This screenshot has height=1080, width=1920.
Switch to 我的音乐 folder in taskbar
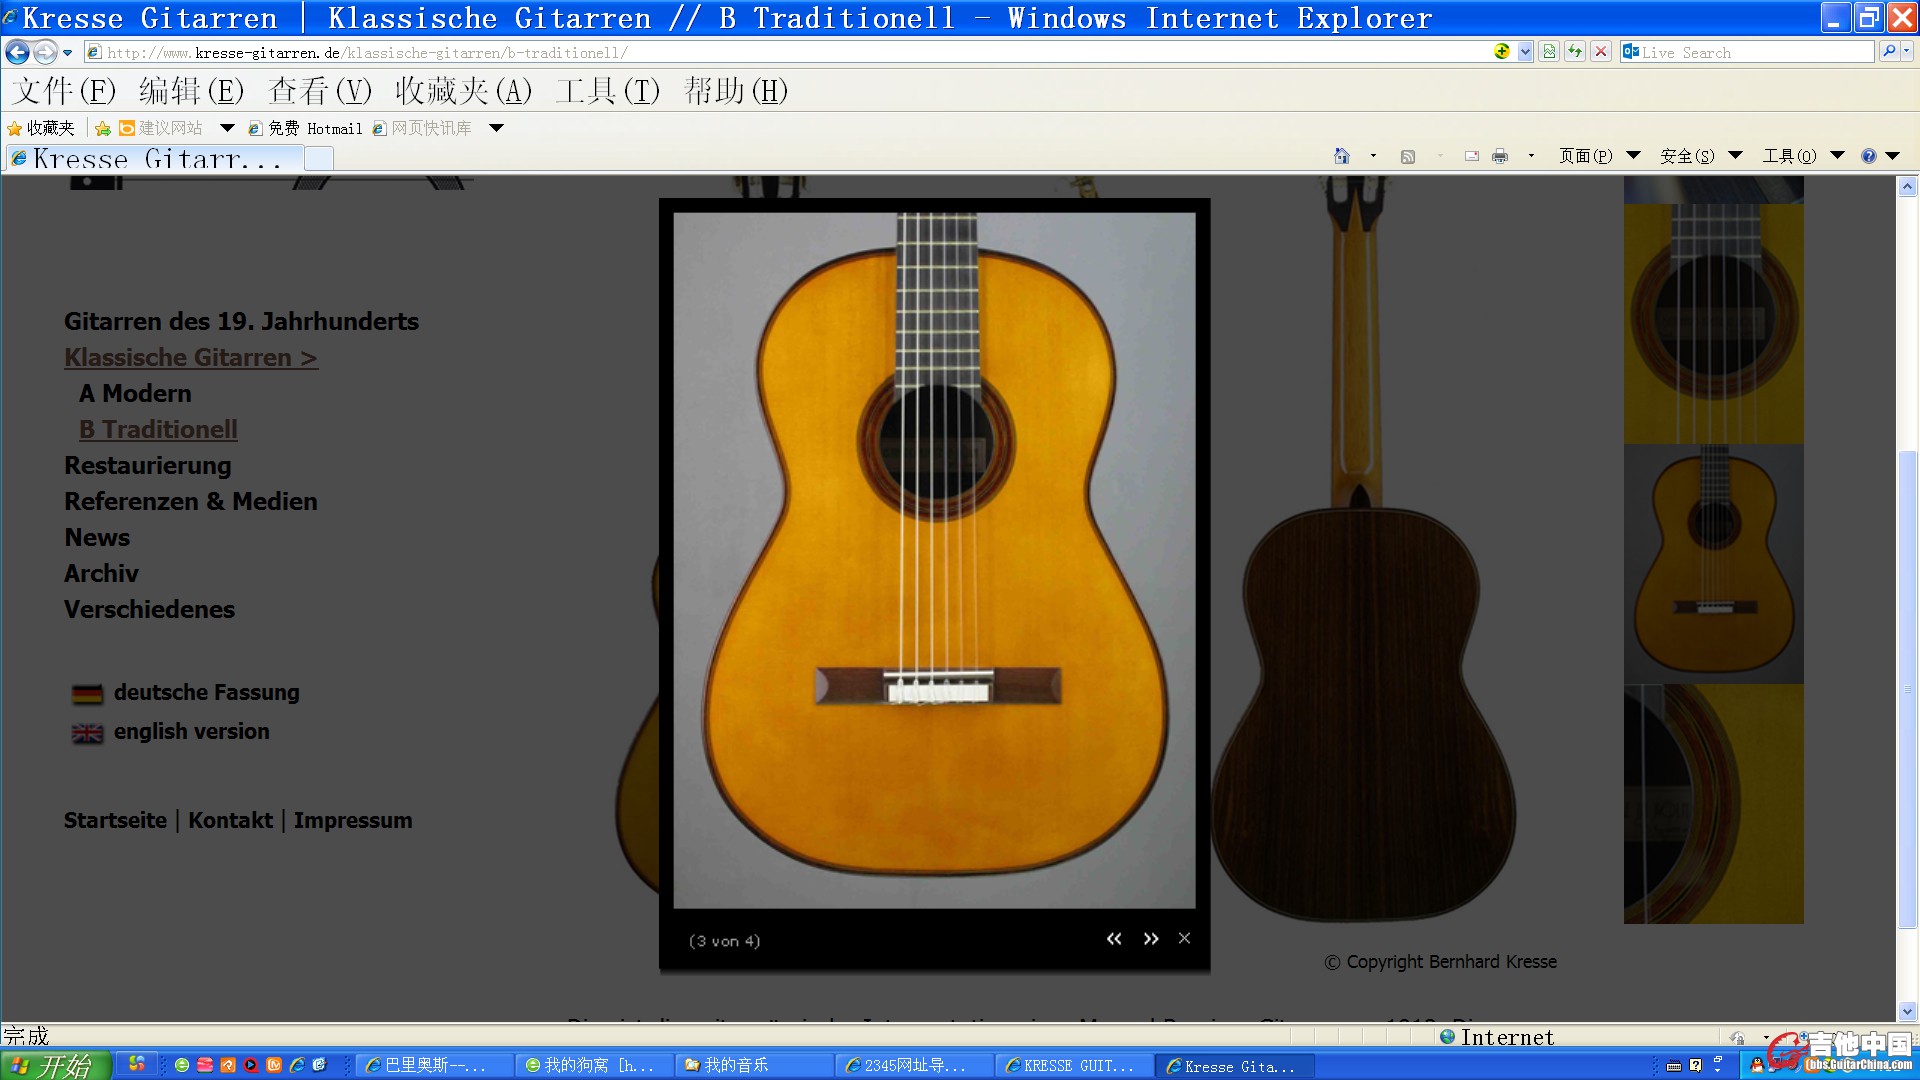click(x=755, y=1066)
